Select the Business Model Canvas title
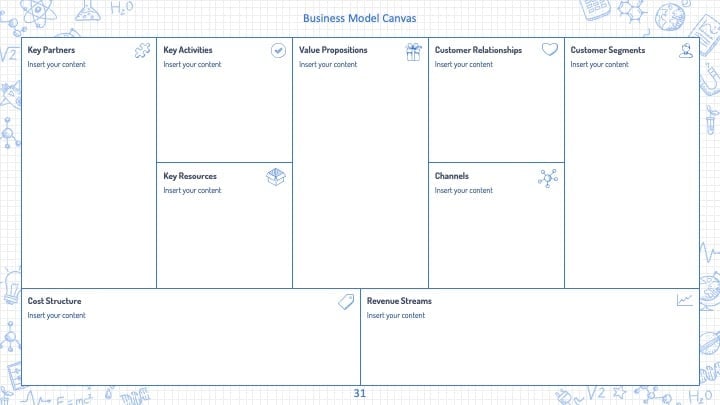This screenshot has width=720, height=405. [x=360, y=18]
